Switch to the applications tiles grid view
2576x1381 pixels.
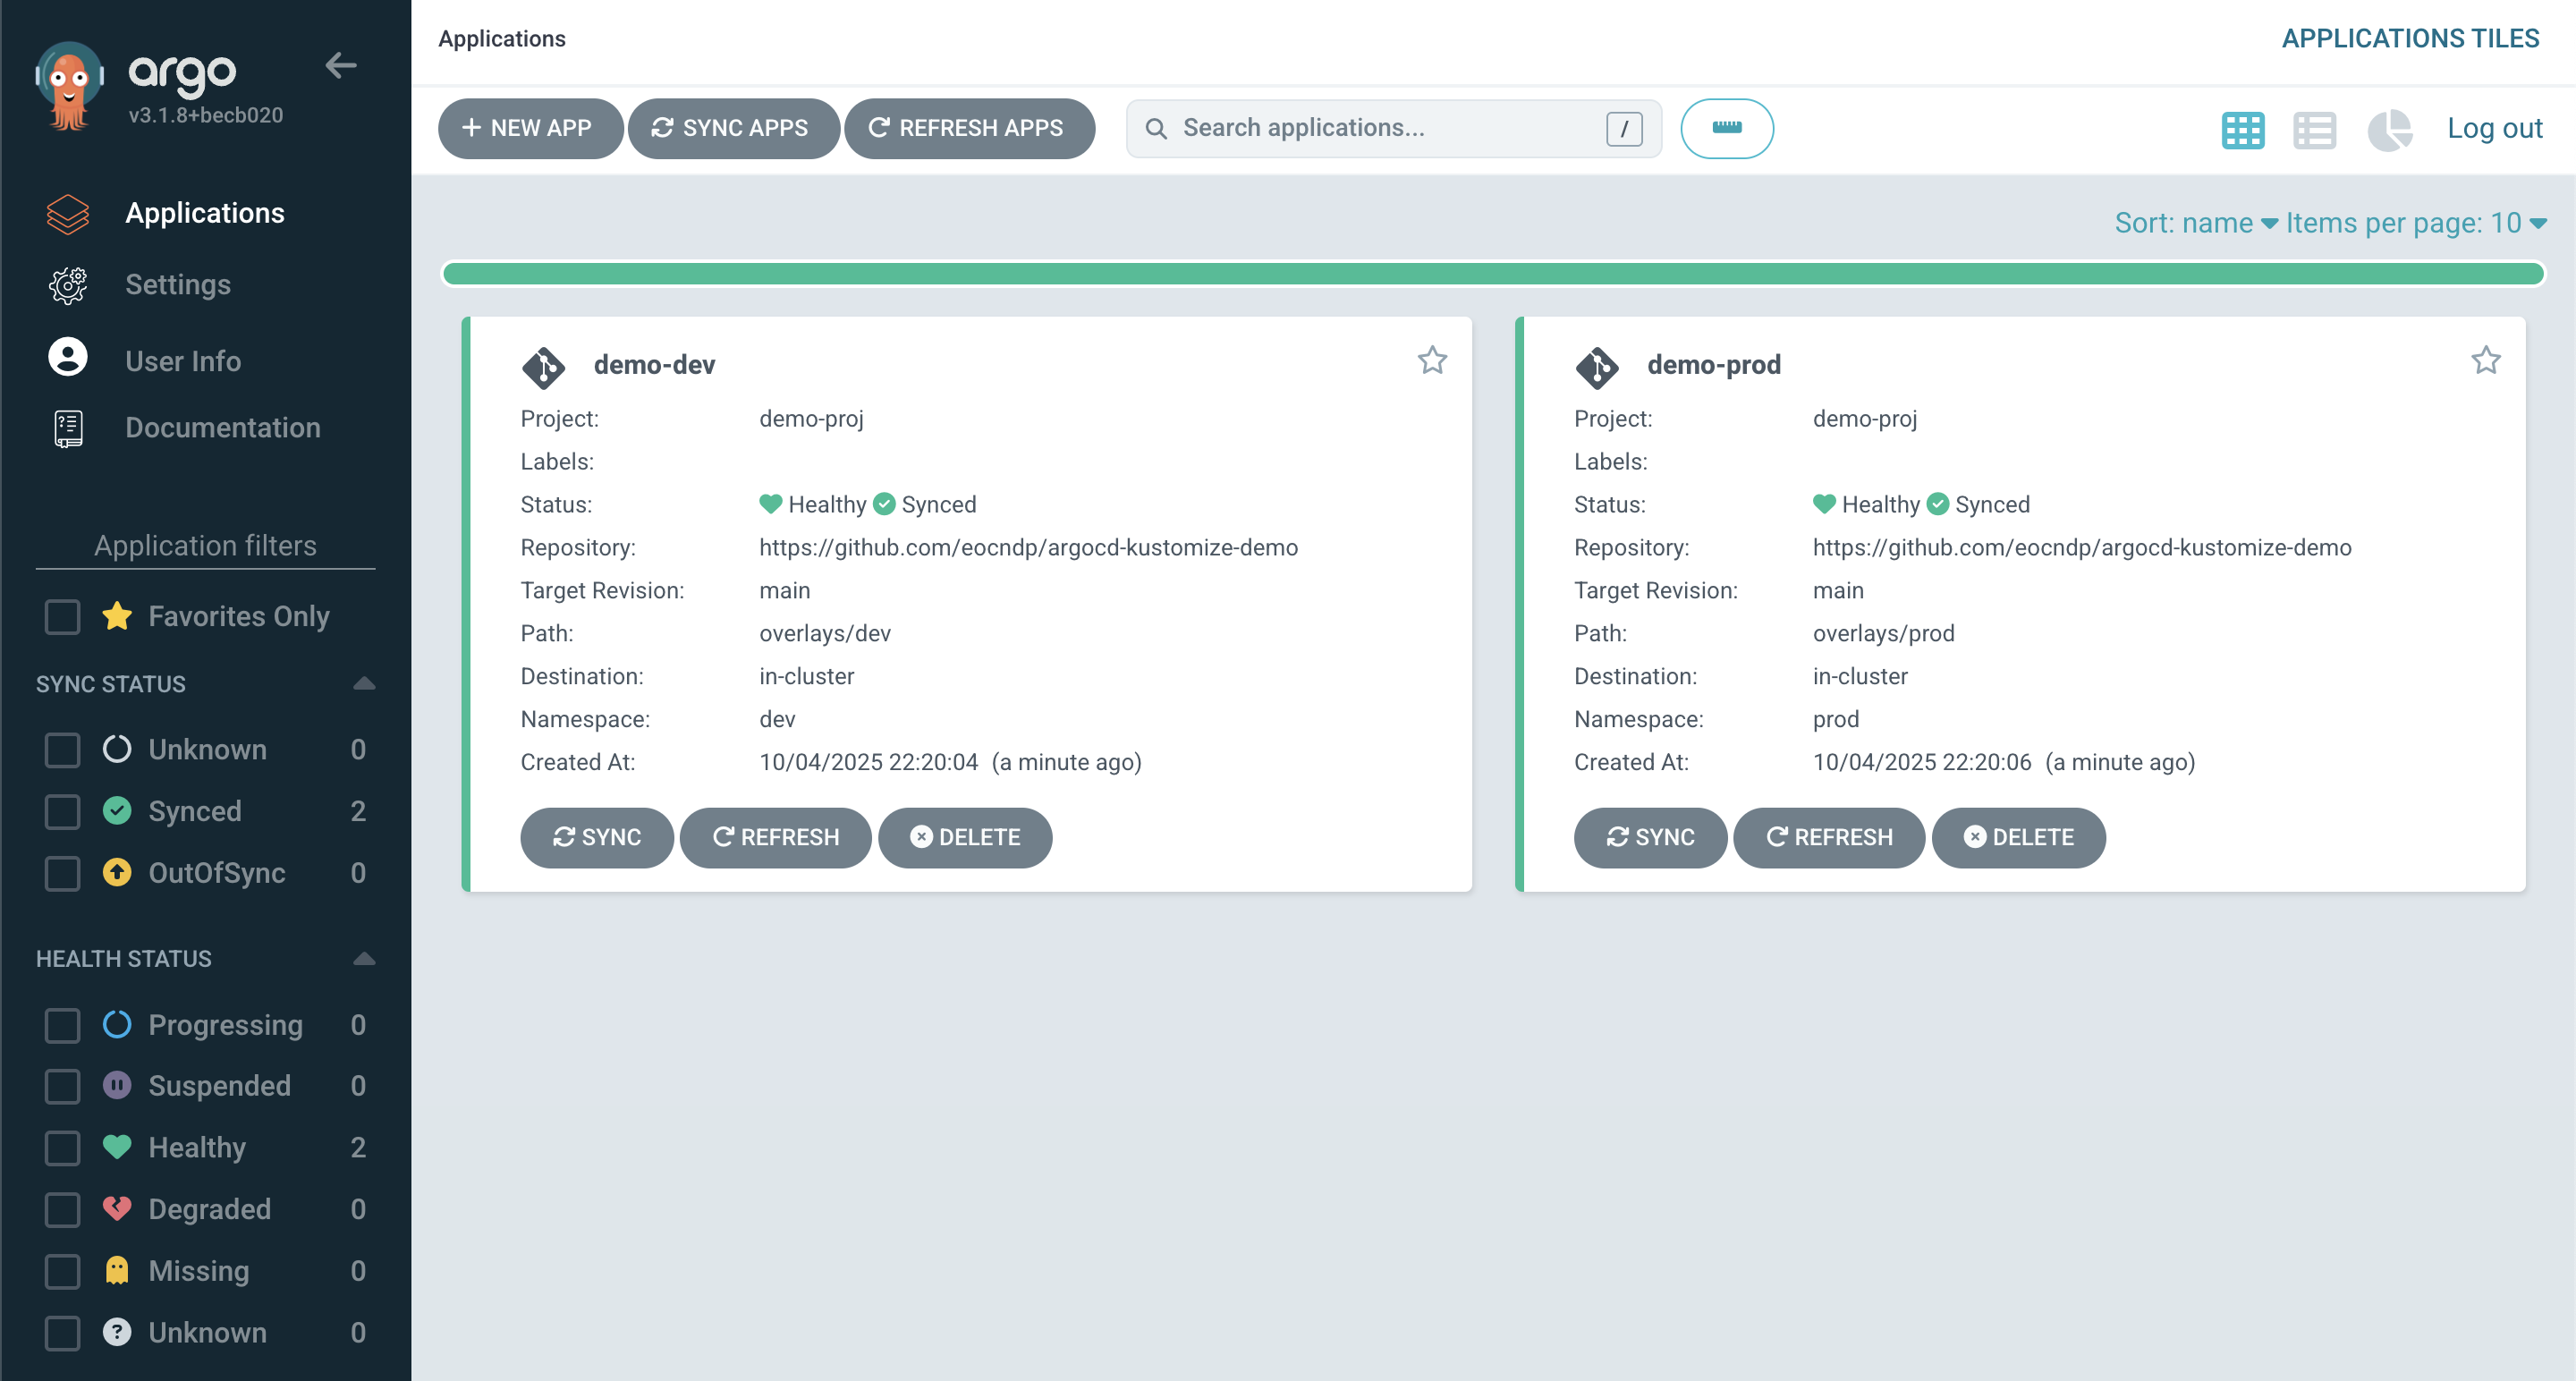coord(2242,129)
